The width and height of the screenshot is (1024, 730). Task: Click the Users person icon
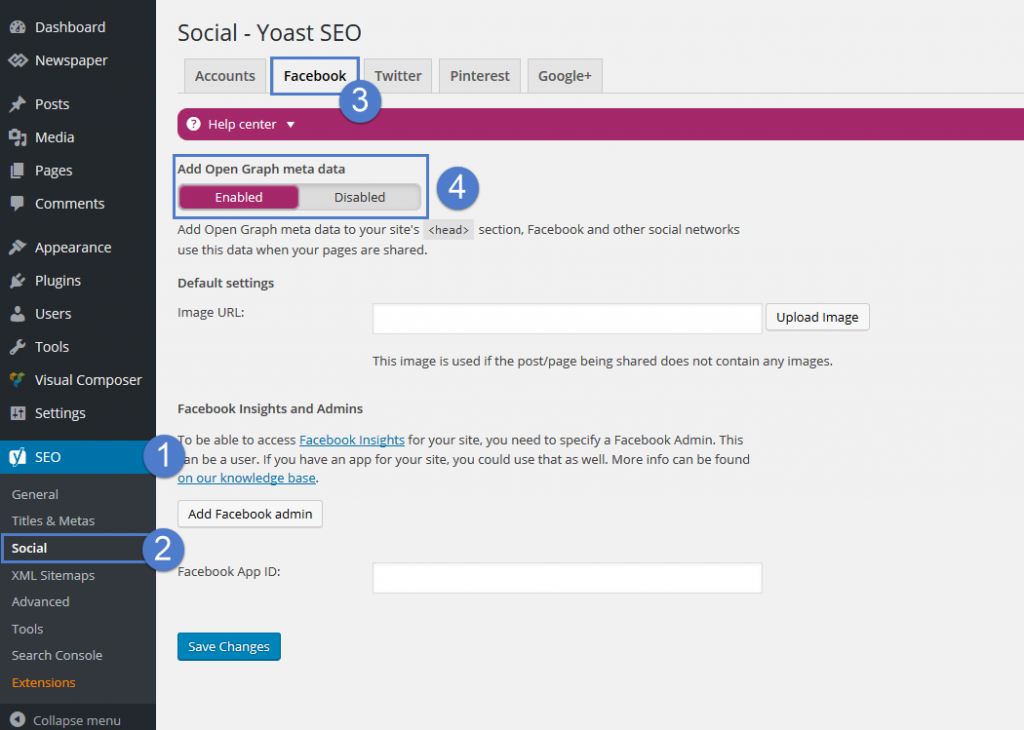click(18, 314)
